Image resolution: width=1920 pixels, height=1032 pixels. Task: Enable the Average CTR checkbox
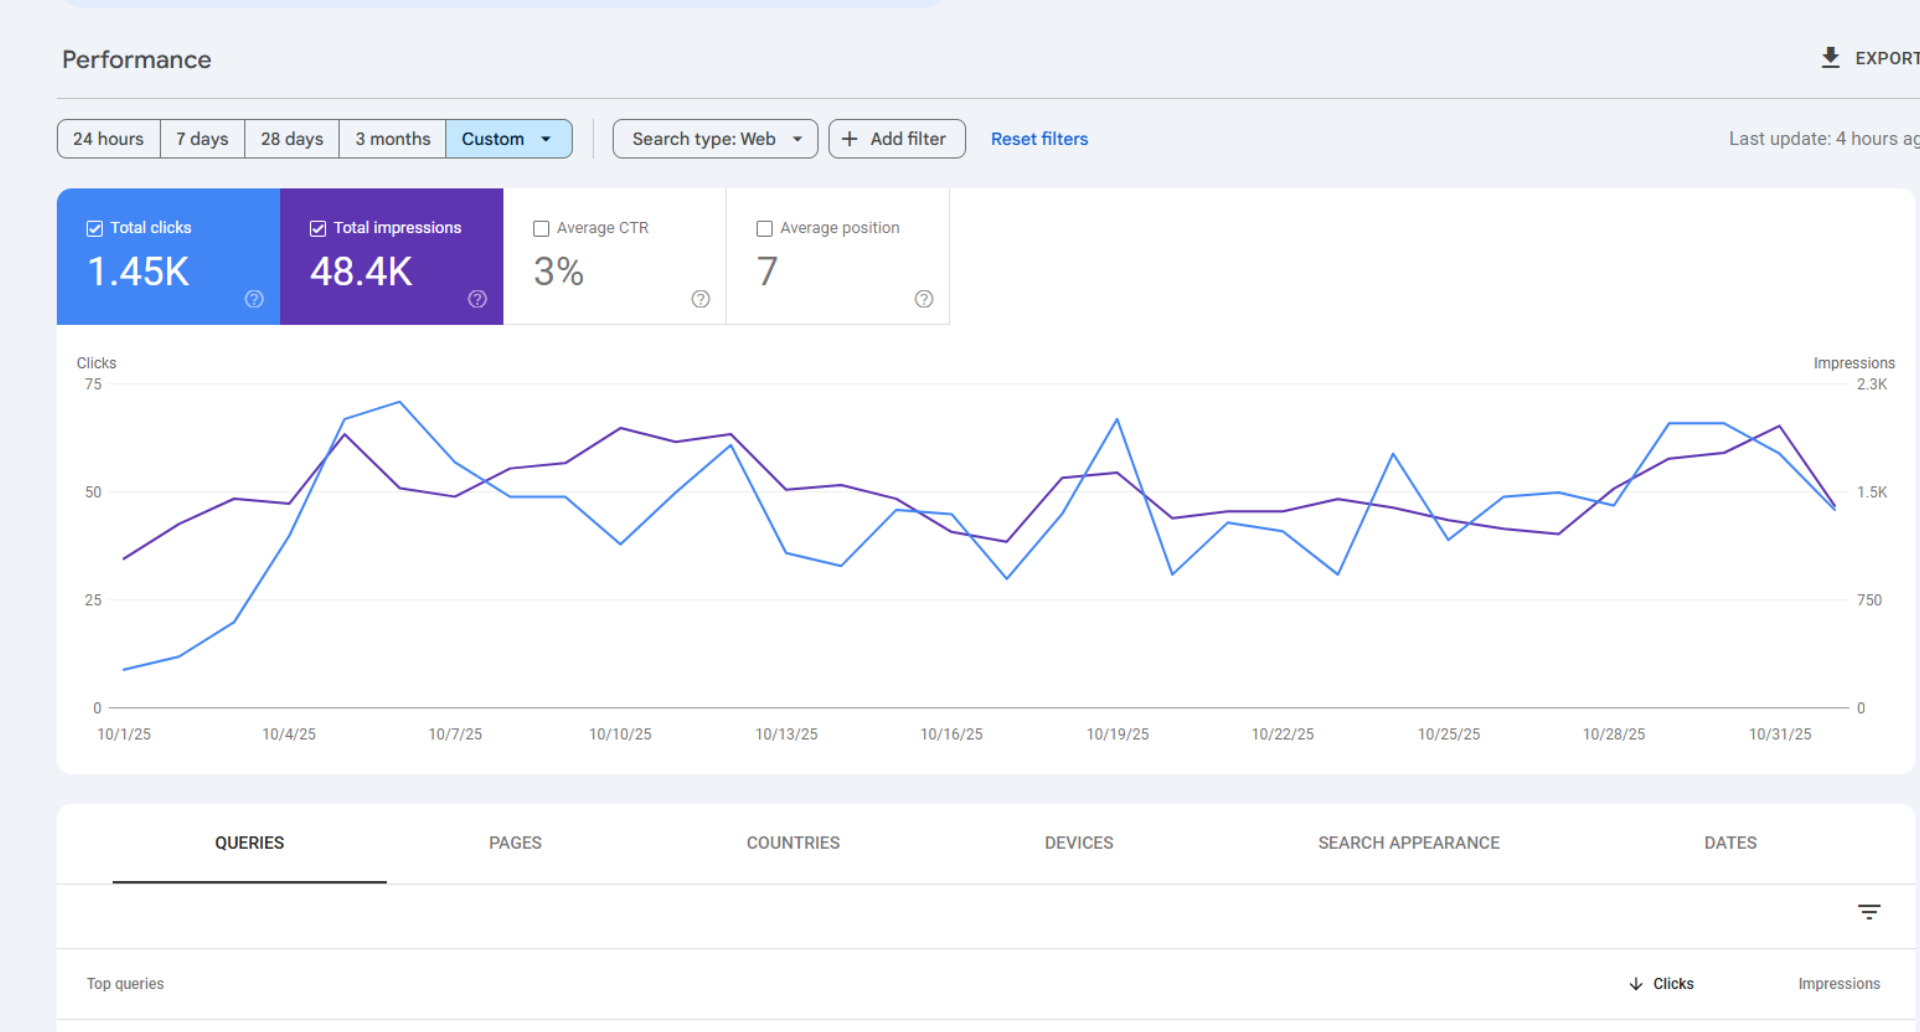[541, 228]
